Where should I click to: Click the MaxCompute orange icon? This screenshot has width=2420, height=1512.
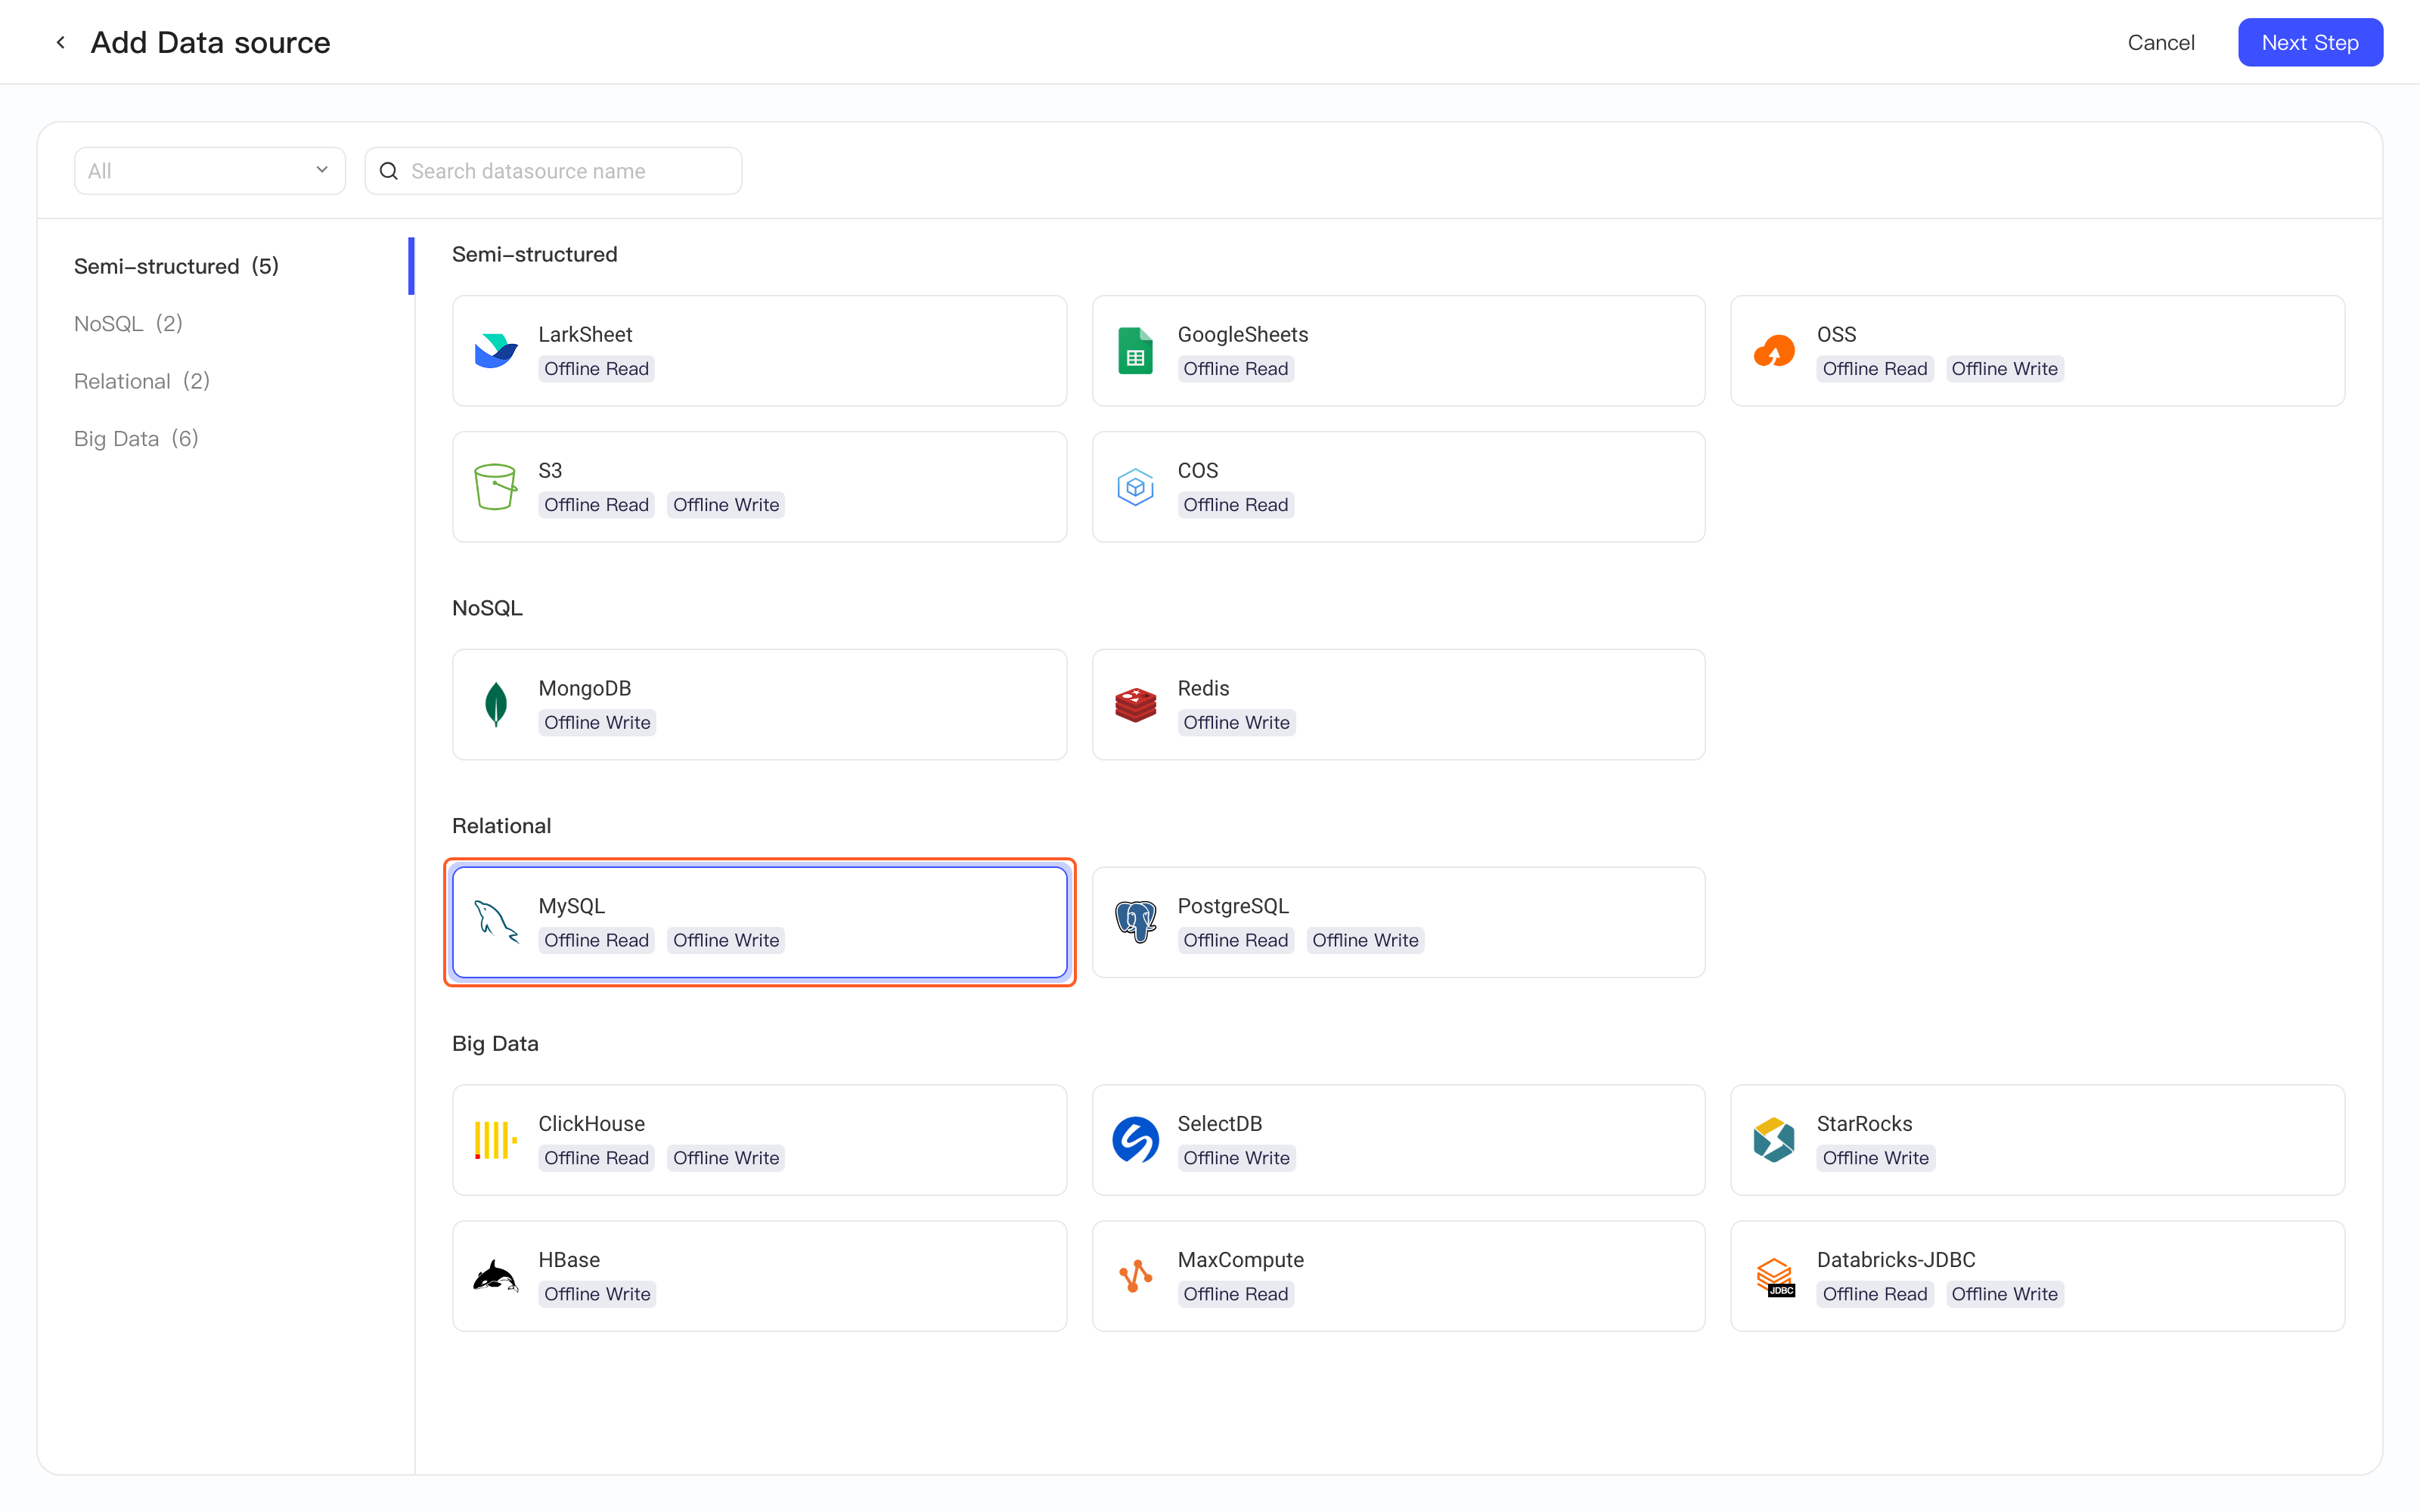point(1135,1276)
